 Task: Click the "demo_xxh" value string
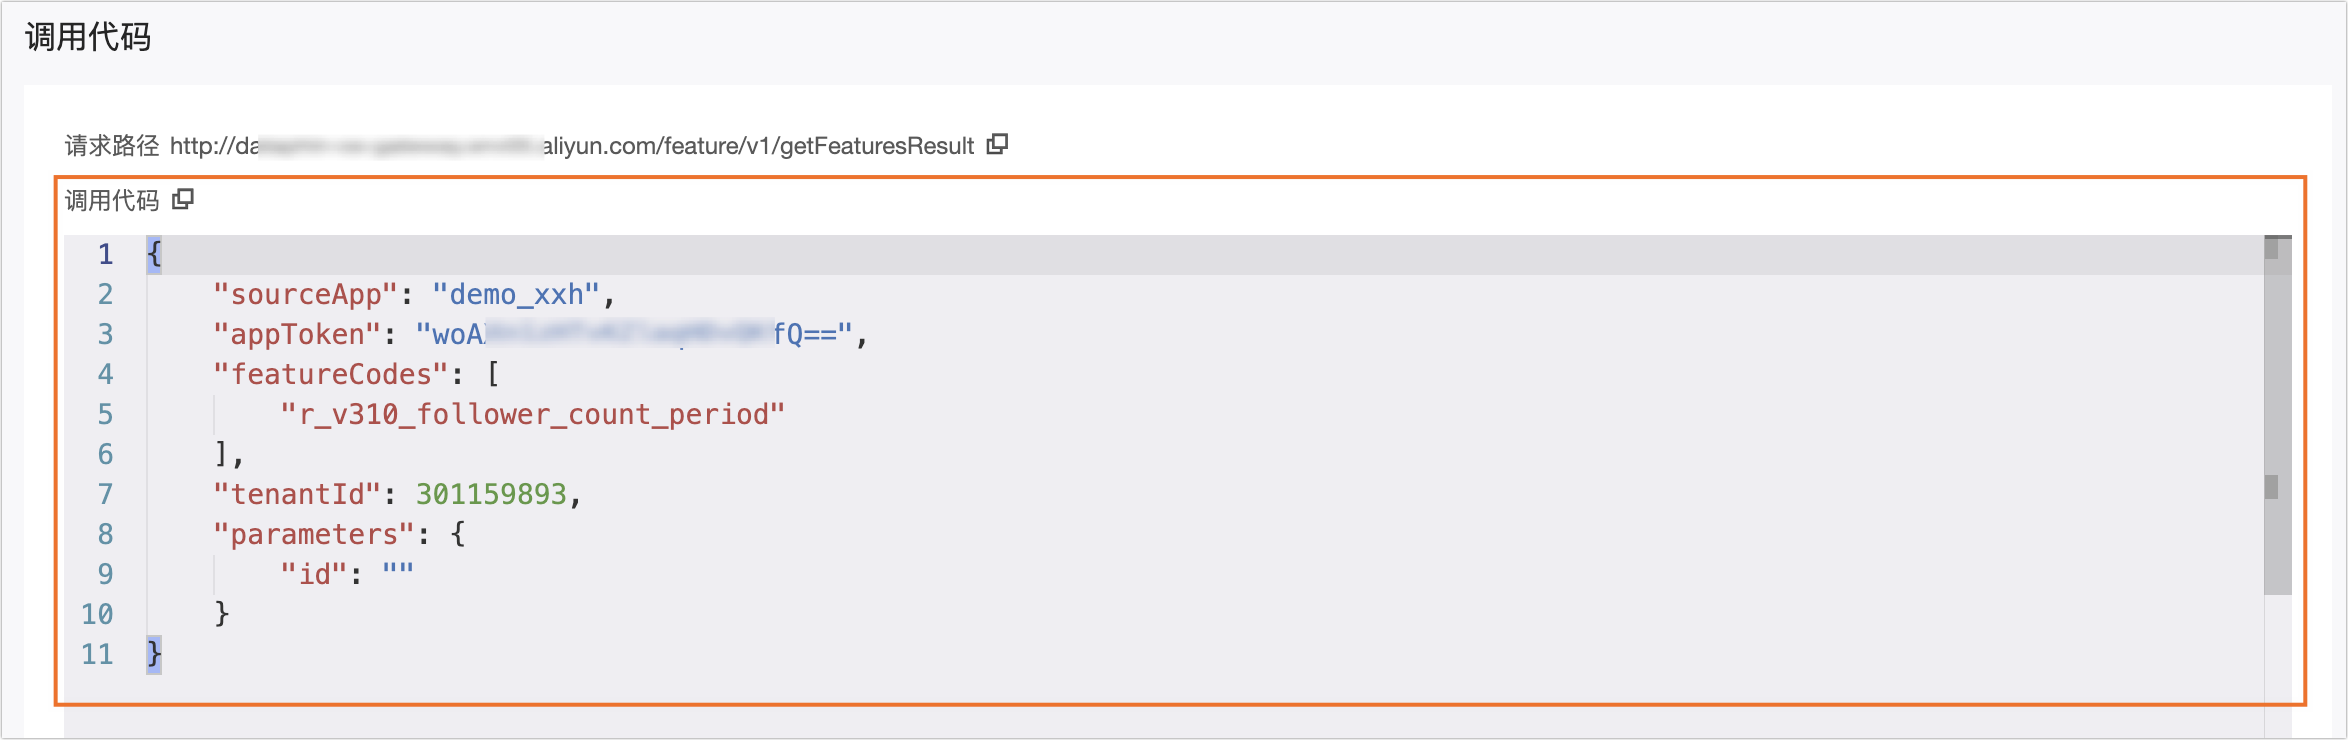[x=515, y=294]
